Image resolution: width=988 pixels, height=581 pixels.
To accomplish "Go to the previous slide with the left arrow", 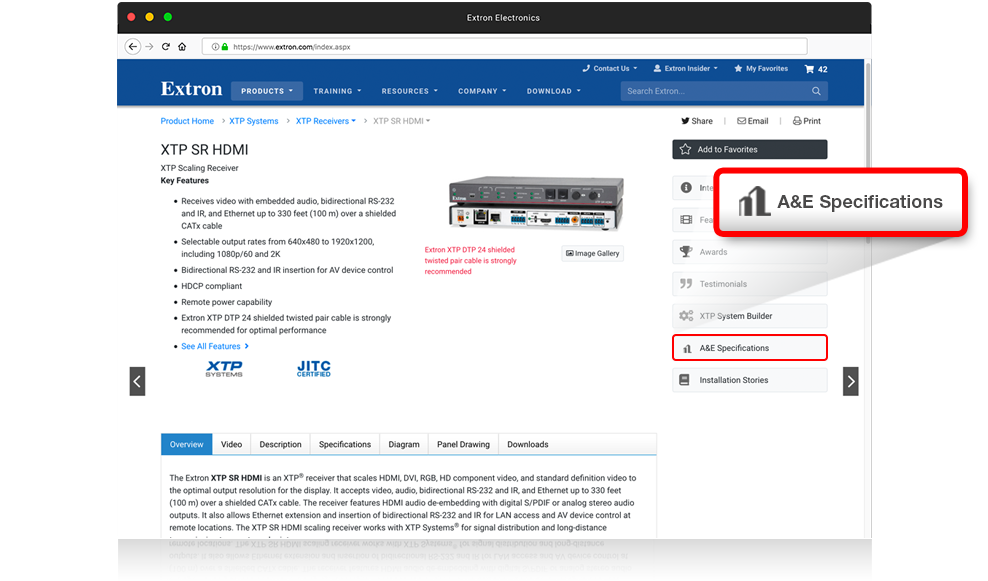I will 137,381.
